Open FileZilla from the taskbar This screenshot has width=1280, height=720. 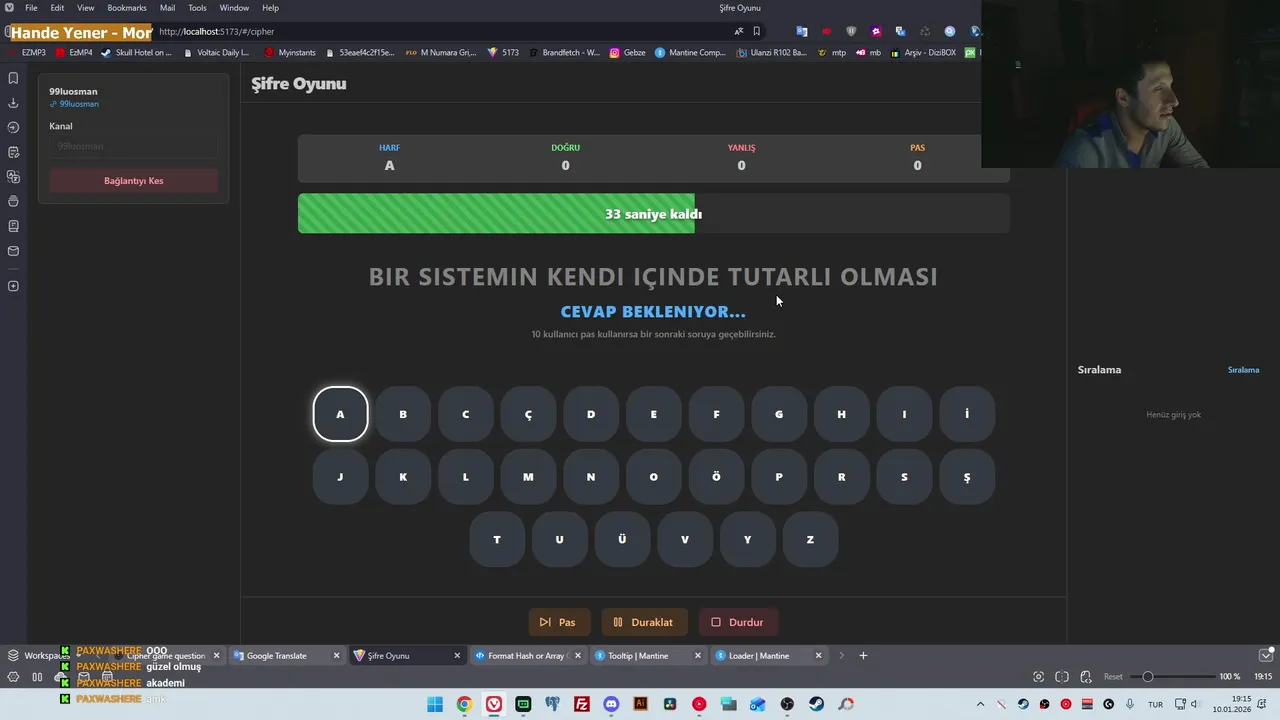coord(582,704)
